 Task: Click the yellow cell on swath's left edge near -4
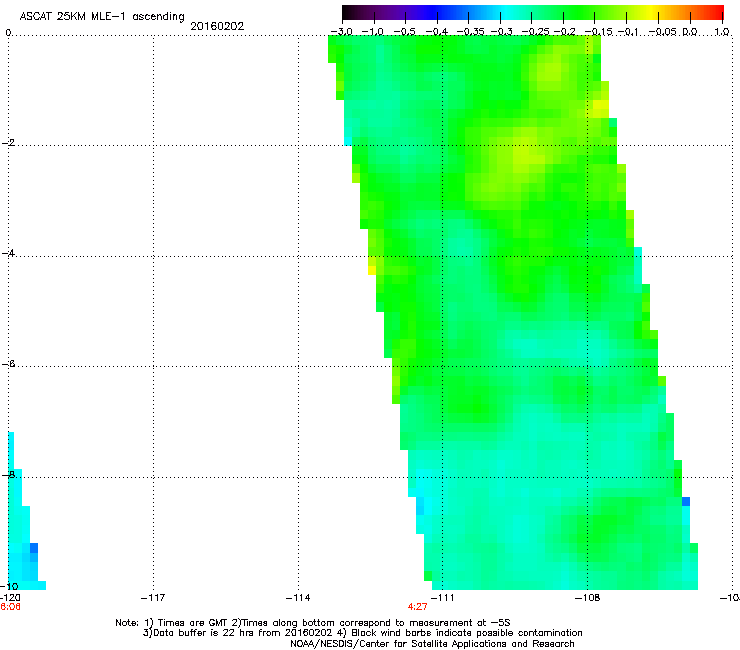[372, 270]
